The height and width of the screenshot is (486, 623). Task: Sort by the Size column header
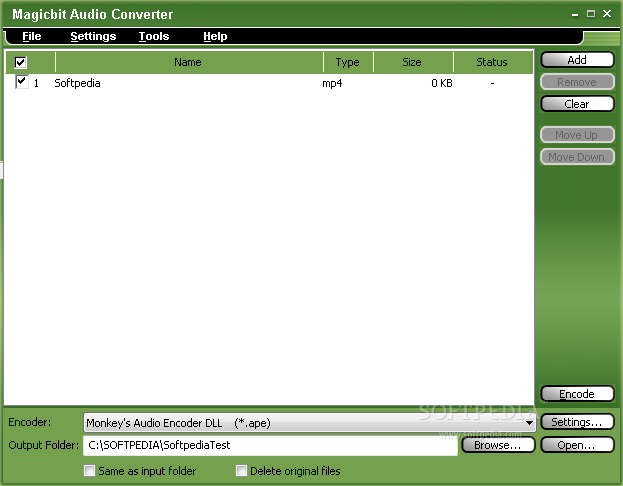click(x=413, y=62)
